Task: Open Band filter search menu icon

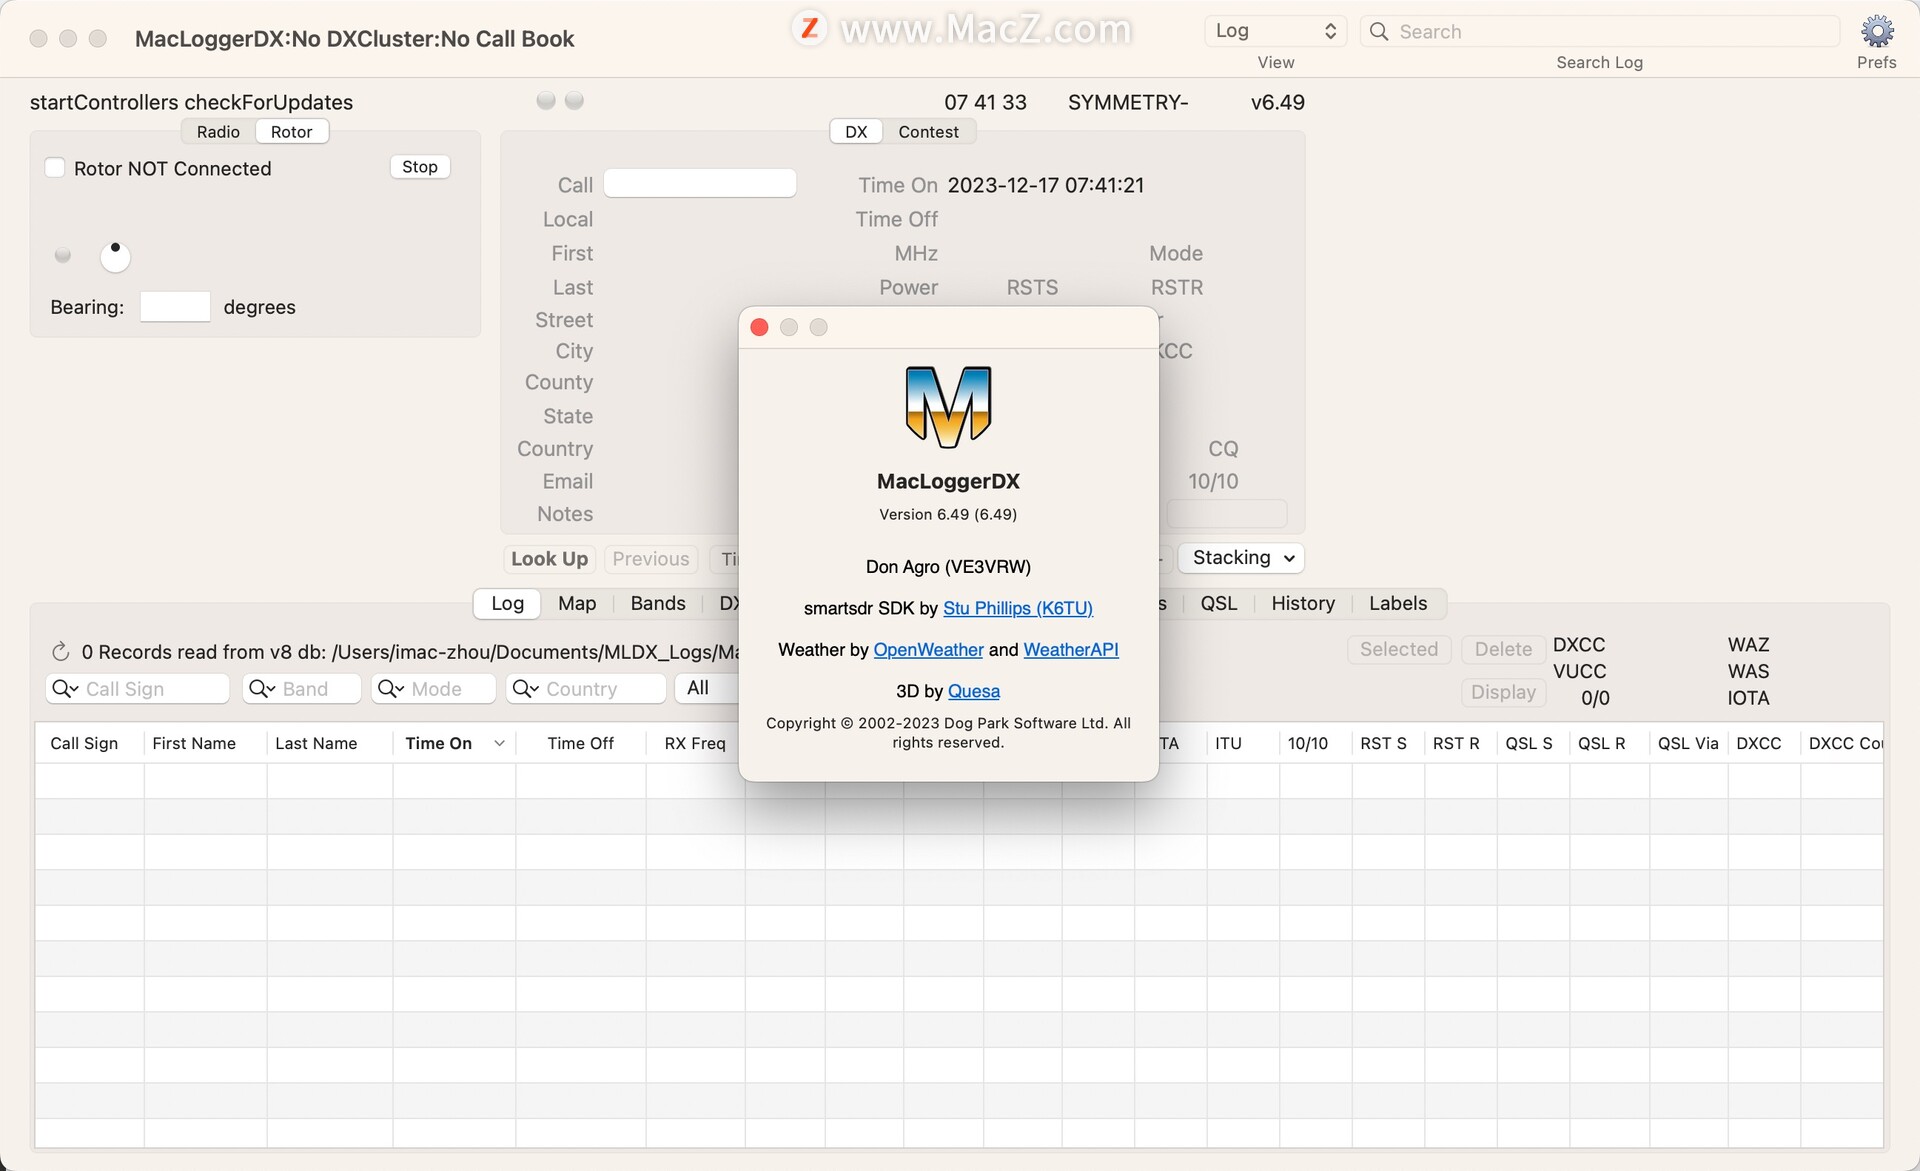Action: [262, 689]
